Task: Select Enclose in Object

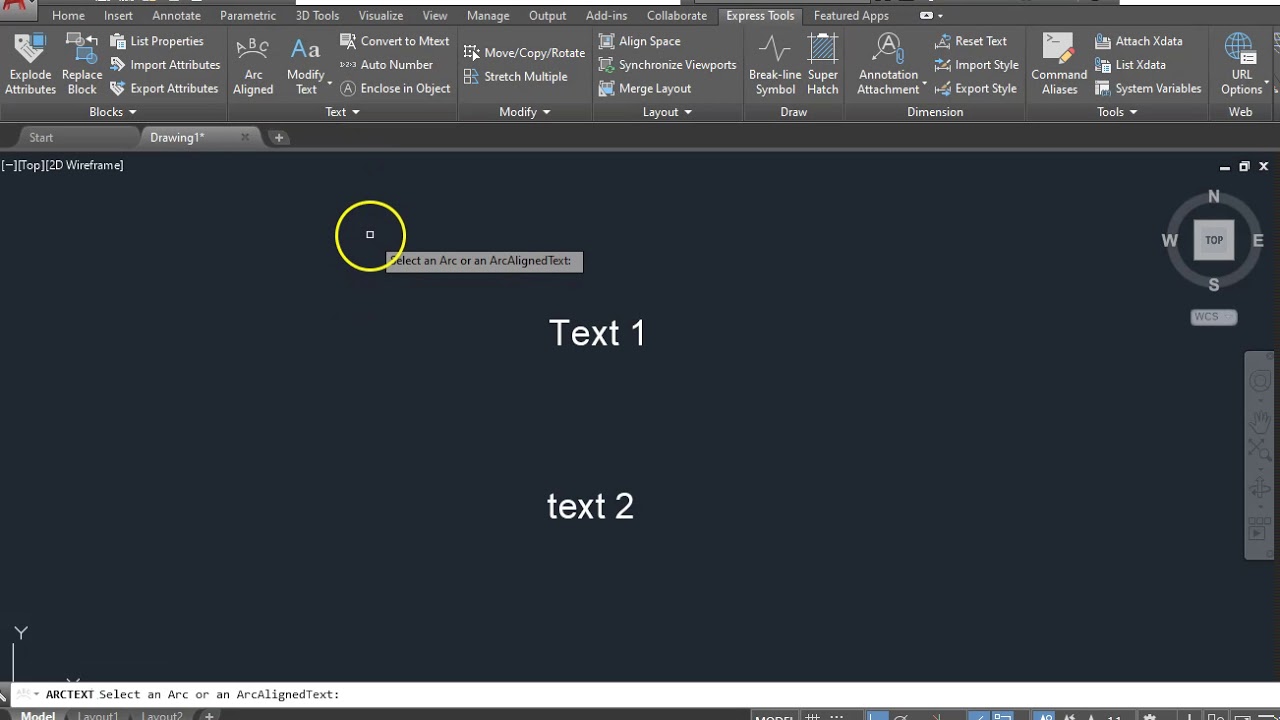Action: (395, 88)
